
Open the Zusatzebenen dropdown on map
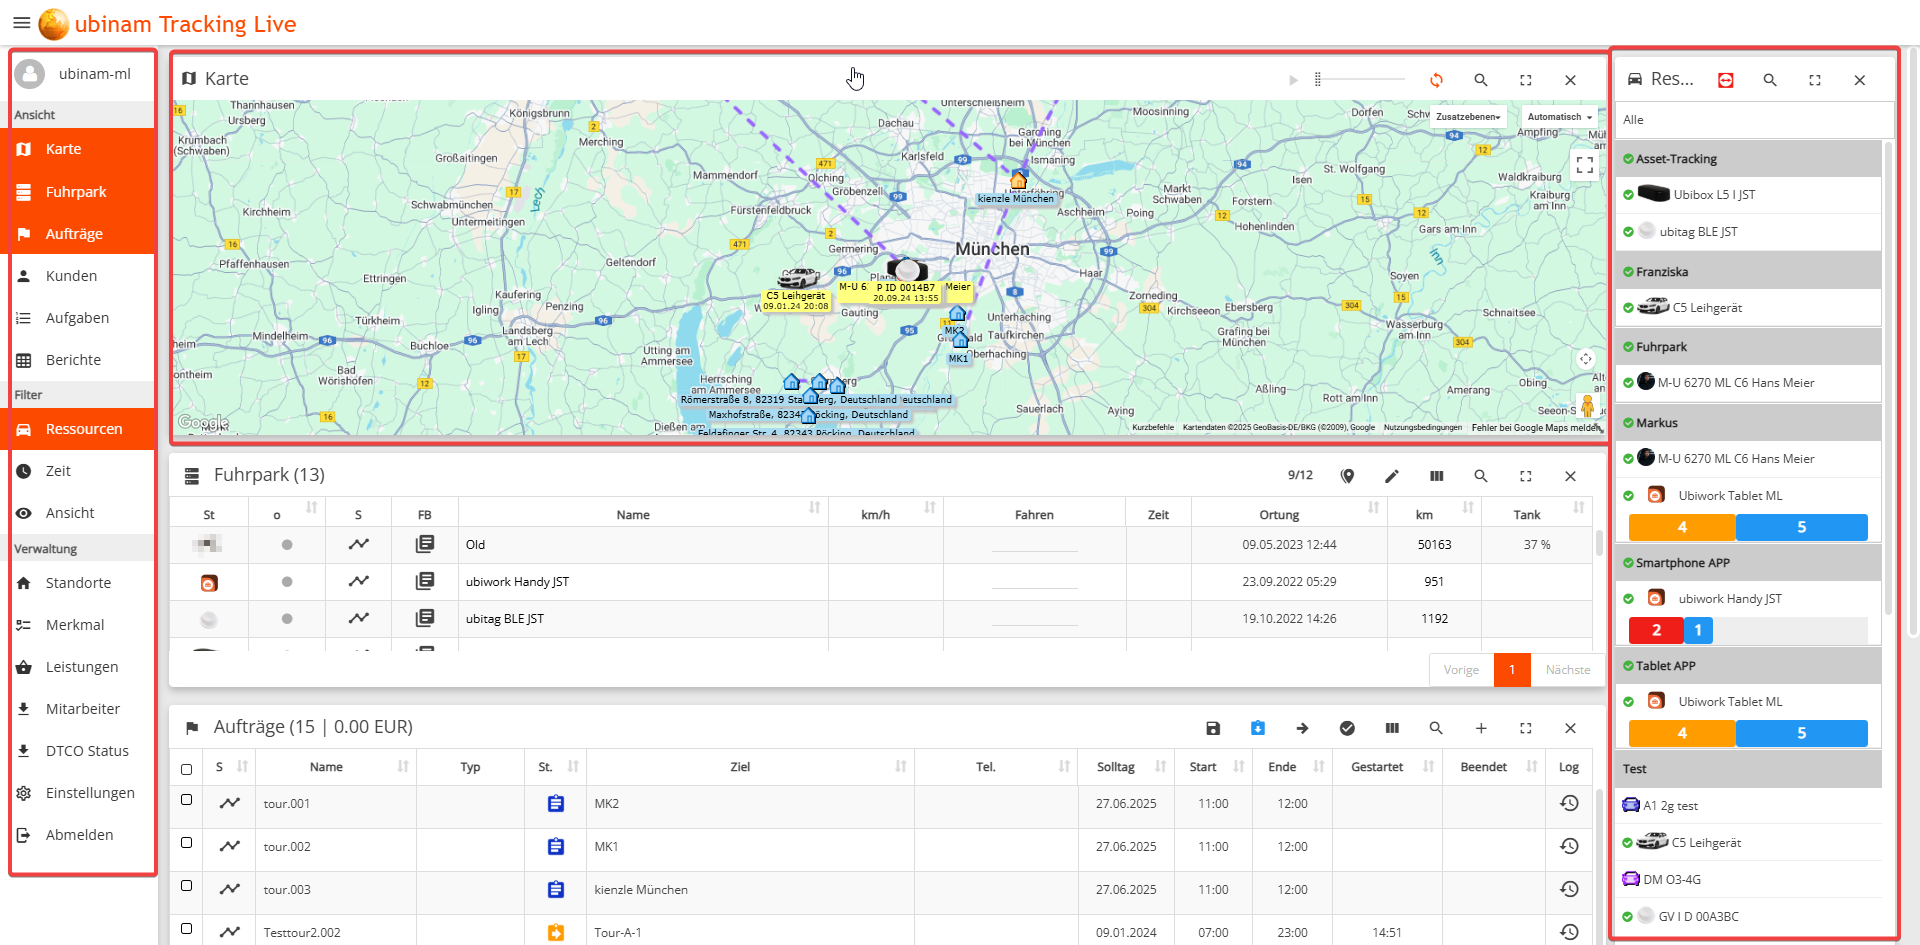coord(1467,117)
